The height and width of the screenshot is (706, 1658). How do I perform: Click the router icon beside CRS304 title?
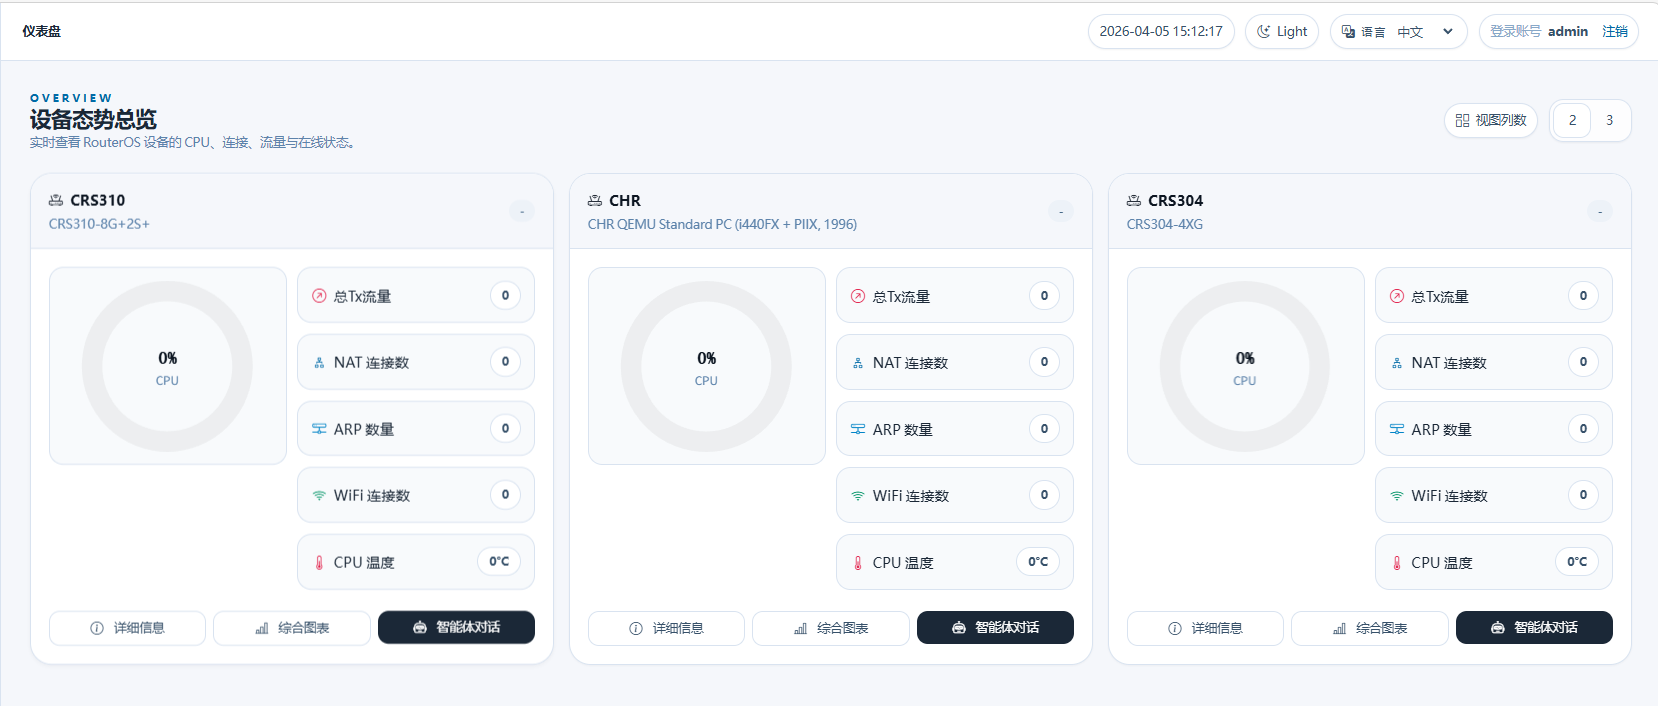tap(1134, 200)
